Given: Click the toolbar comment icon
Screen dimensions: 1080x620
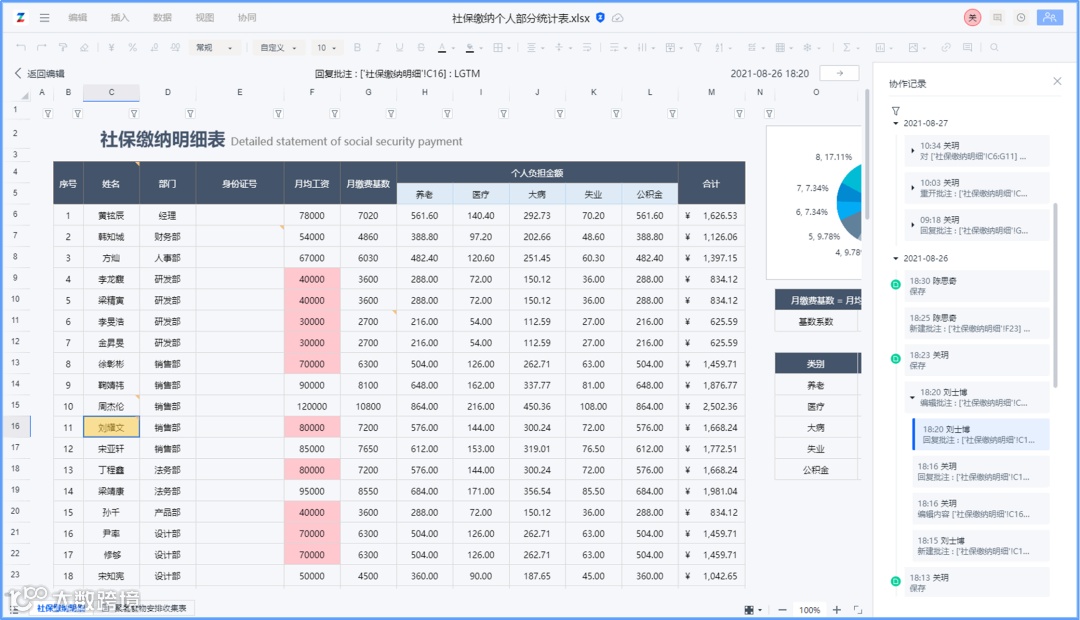Looking at the screenshot, I should pos(968,48).
